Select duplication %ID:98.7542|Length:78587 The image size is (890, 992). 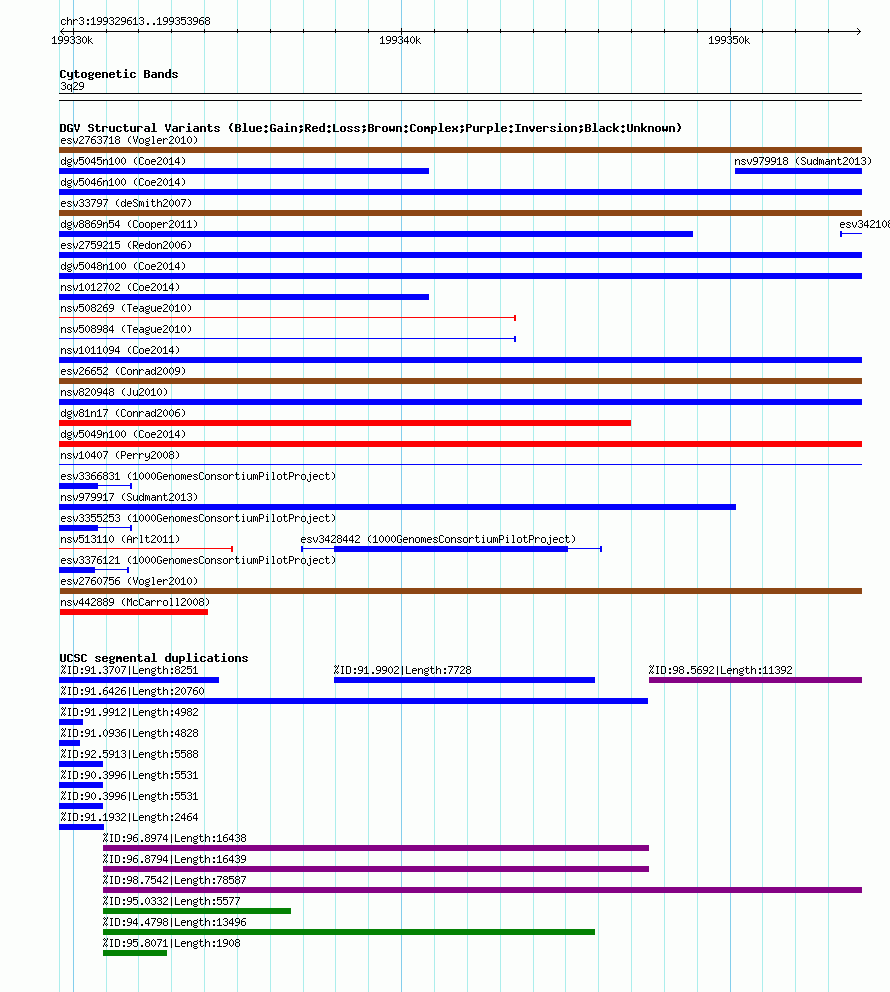(x=175, y=880)
